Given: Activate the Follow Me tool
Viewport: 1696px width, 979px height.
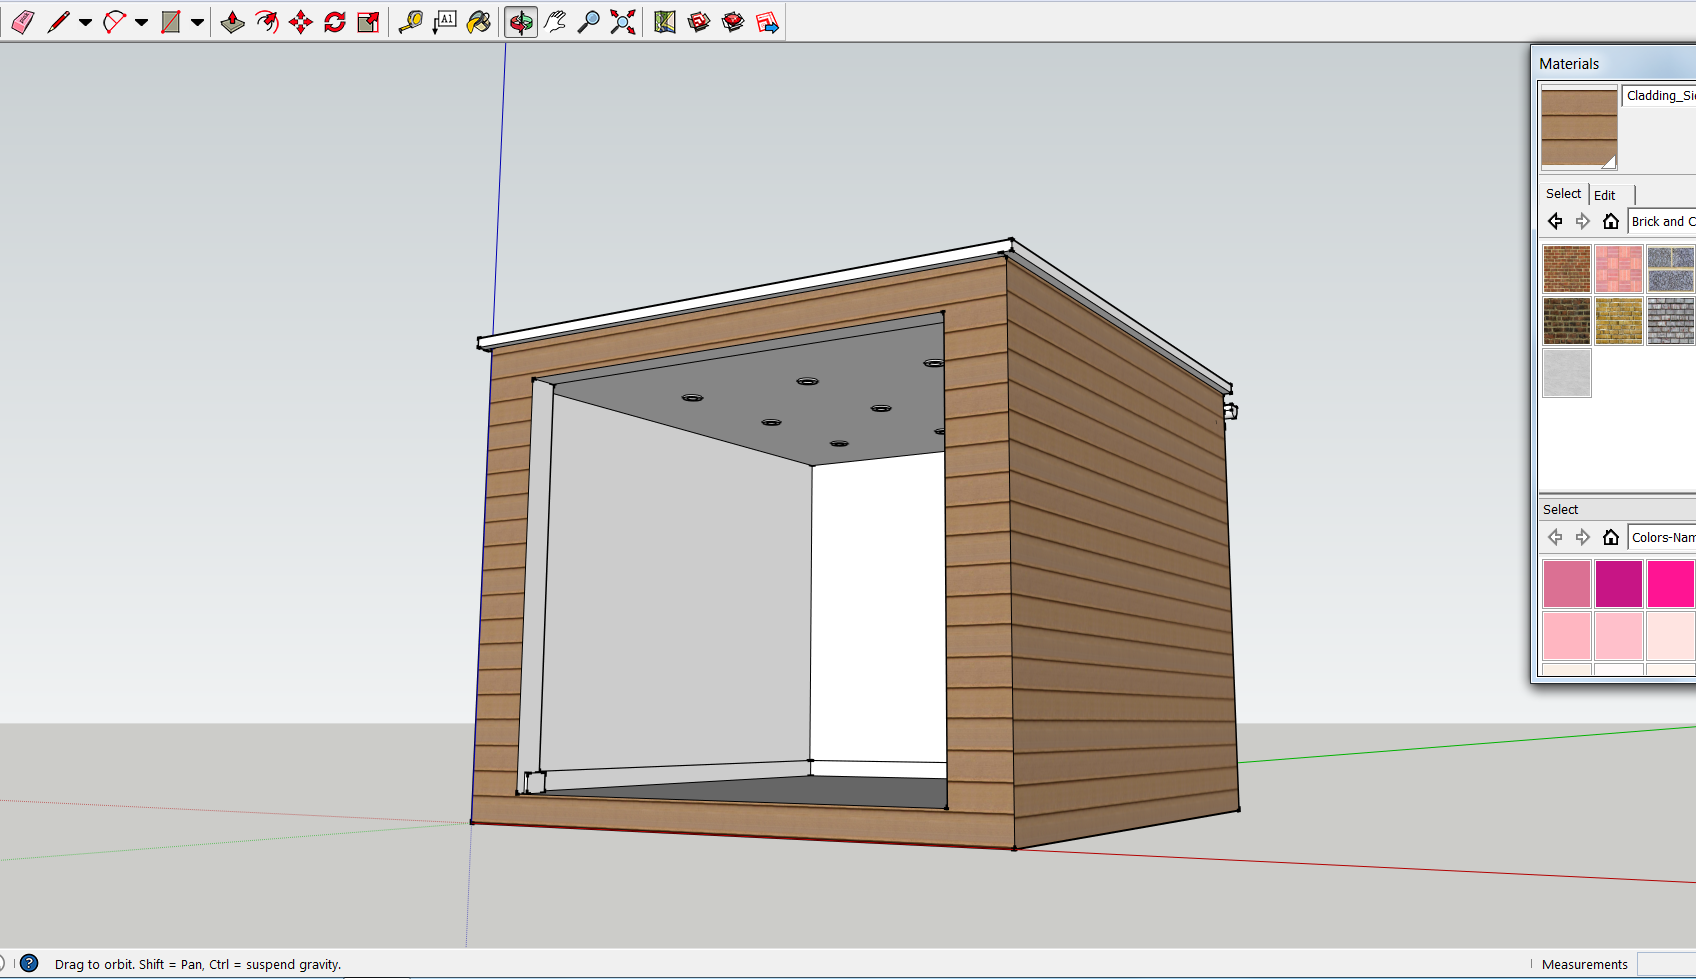Looking at the screenshot, I should point(266,22).
